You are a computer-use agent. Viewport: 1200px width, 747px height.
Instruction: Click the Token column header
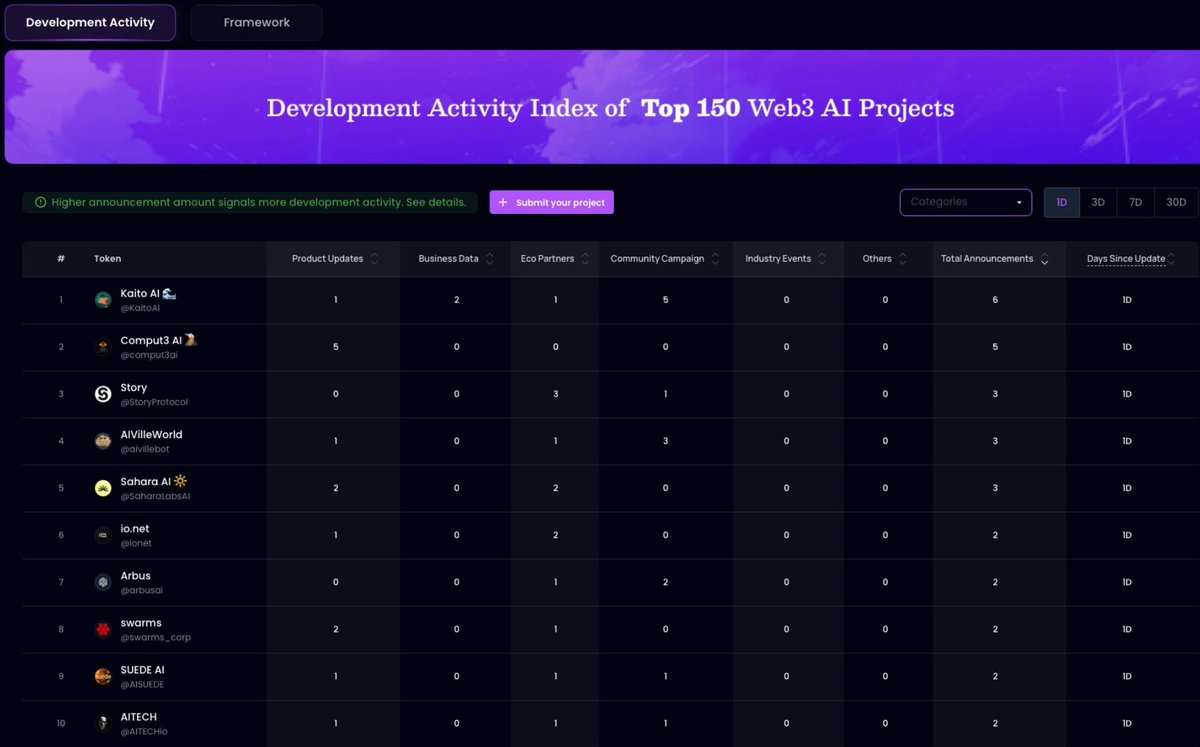[x=107, y=259]
